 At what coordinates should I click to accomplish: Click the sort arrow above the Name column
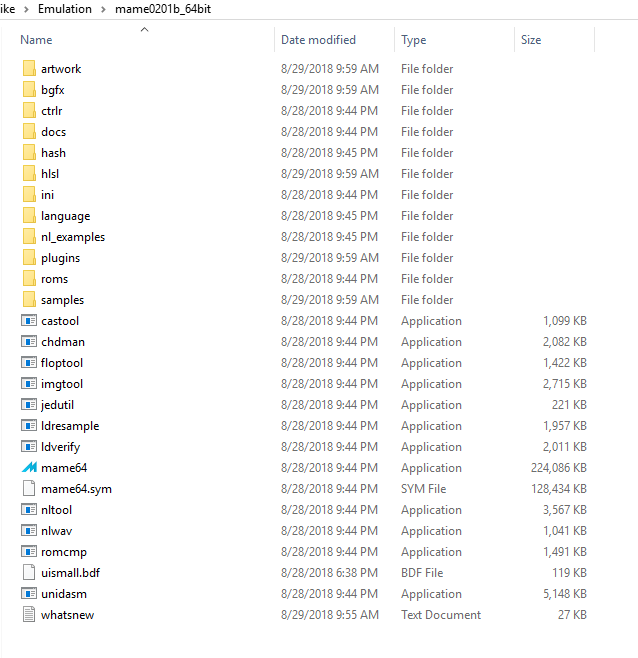[x=144, y=29]
